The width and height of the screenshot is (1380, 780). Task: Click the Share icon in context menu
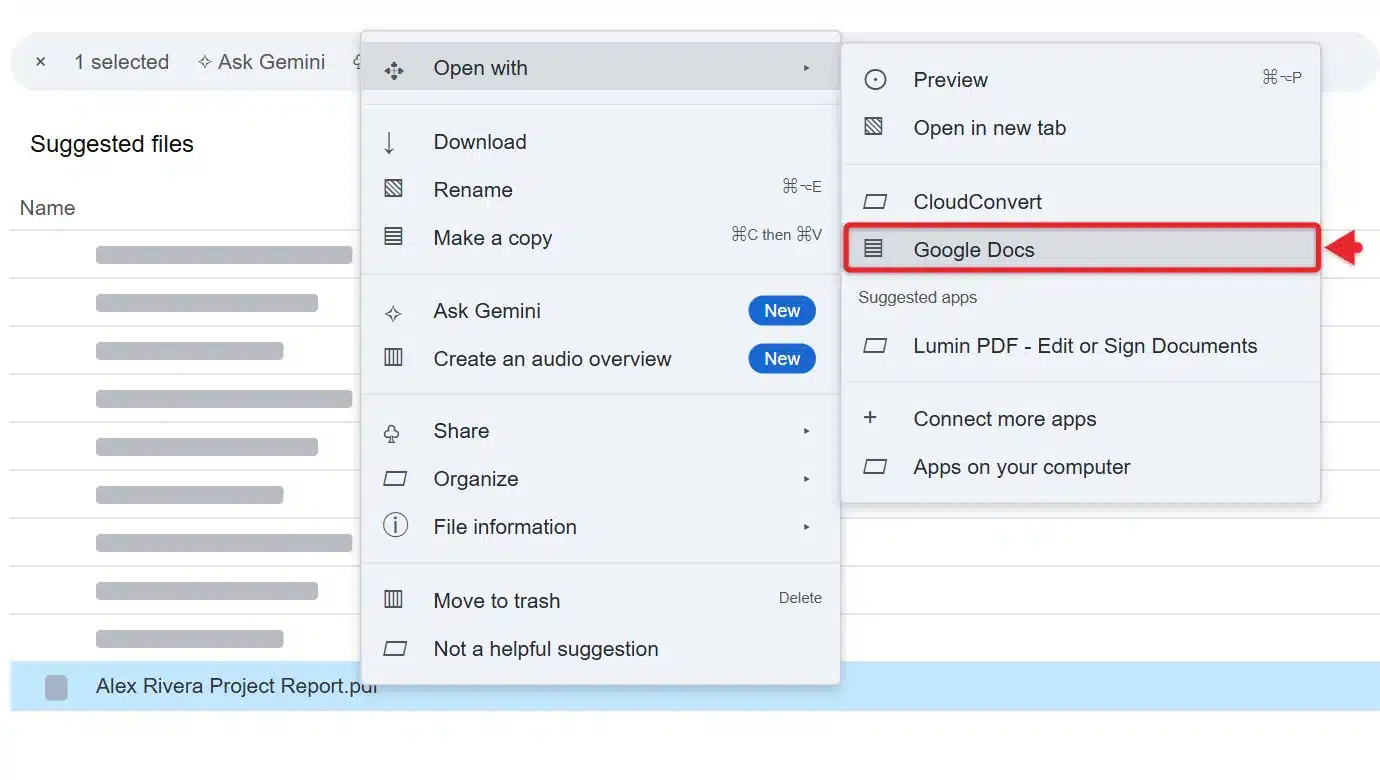[x=392, y=433]
